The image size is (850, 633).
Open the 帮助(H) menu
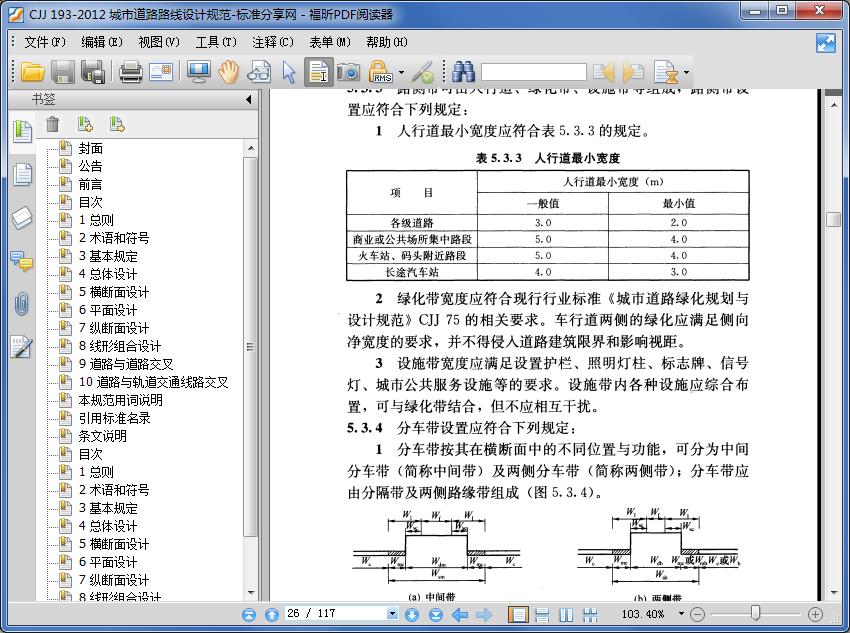[387, 42]
